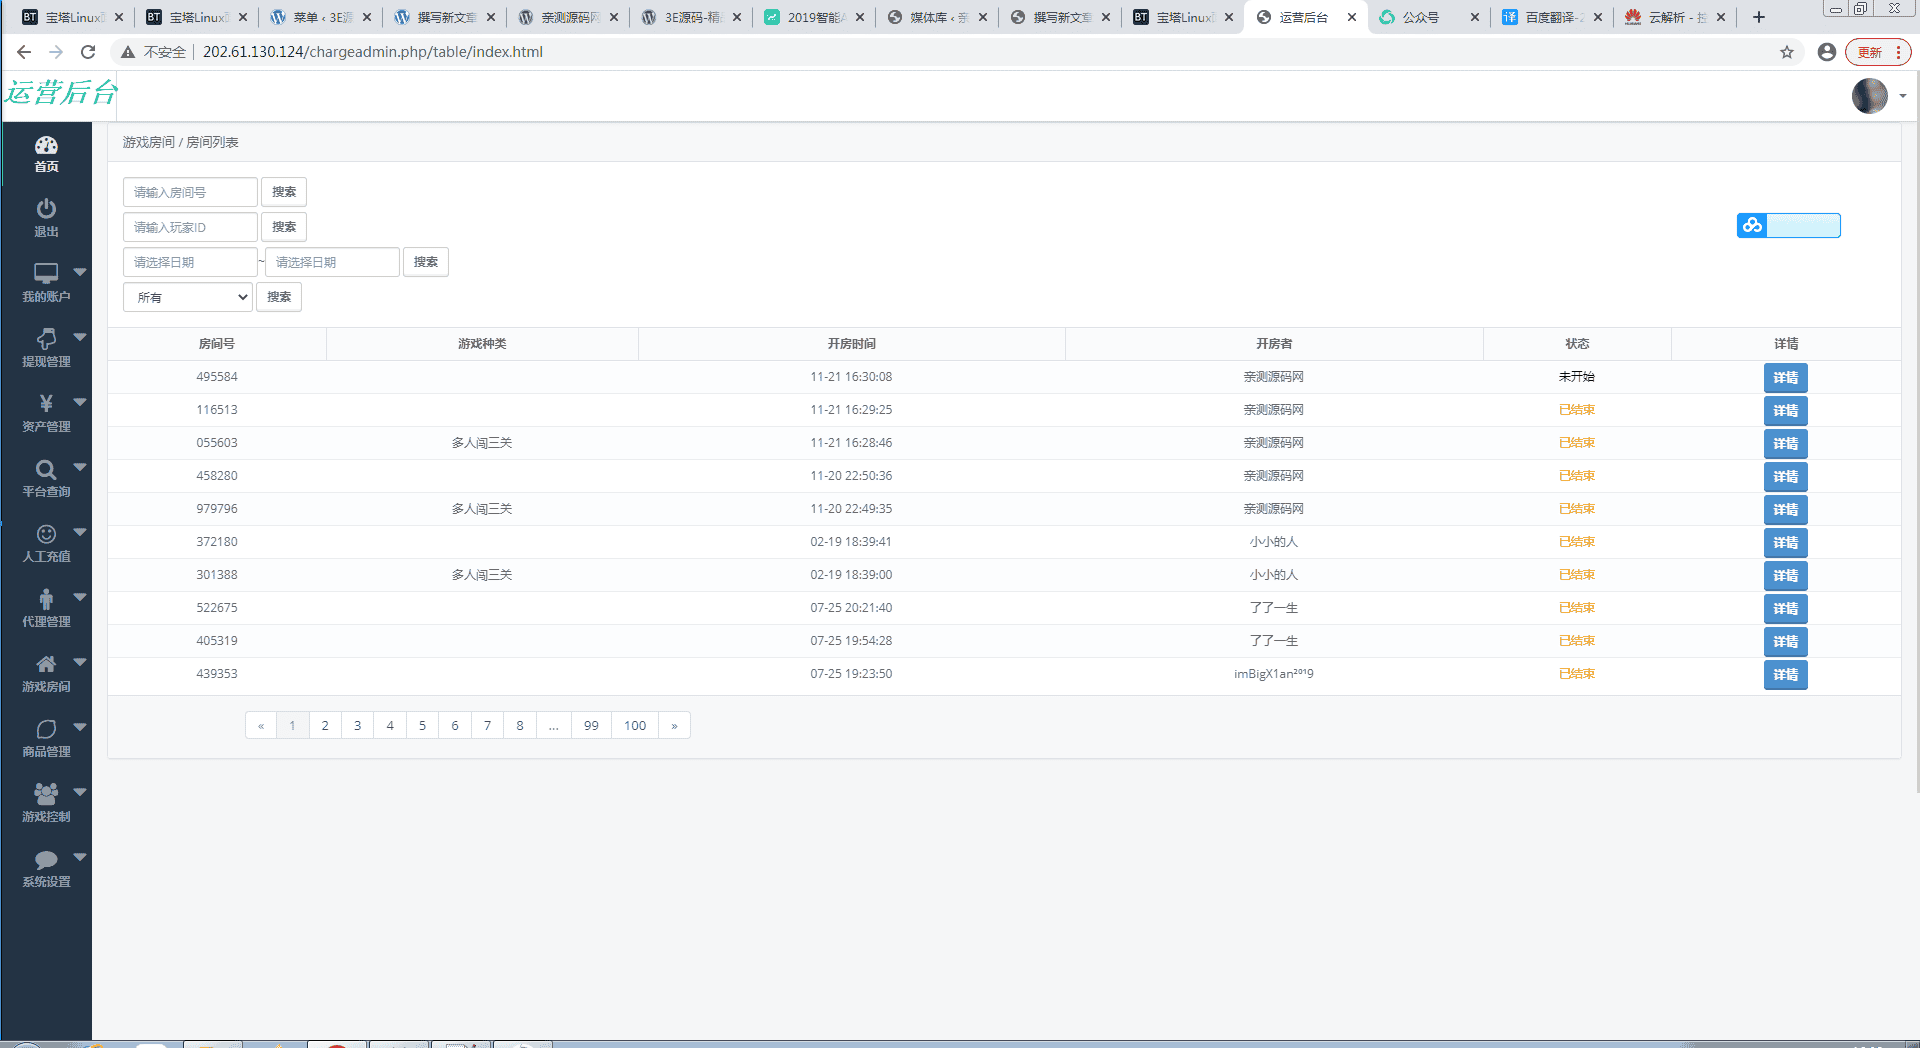Click the blue cloud upload widget icon

[x=1752, y=226]
